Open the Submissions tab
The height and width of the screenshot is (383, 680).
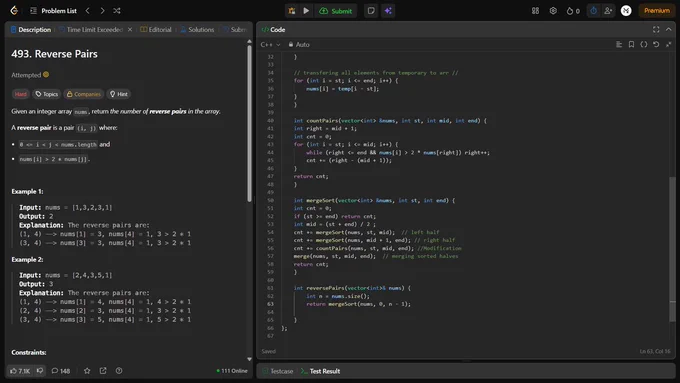[x=235, y=29]
